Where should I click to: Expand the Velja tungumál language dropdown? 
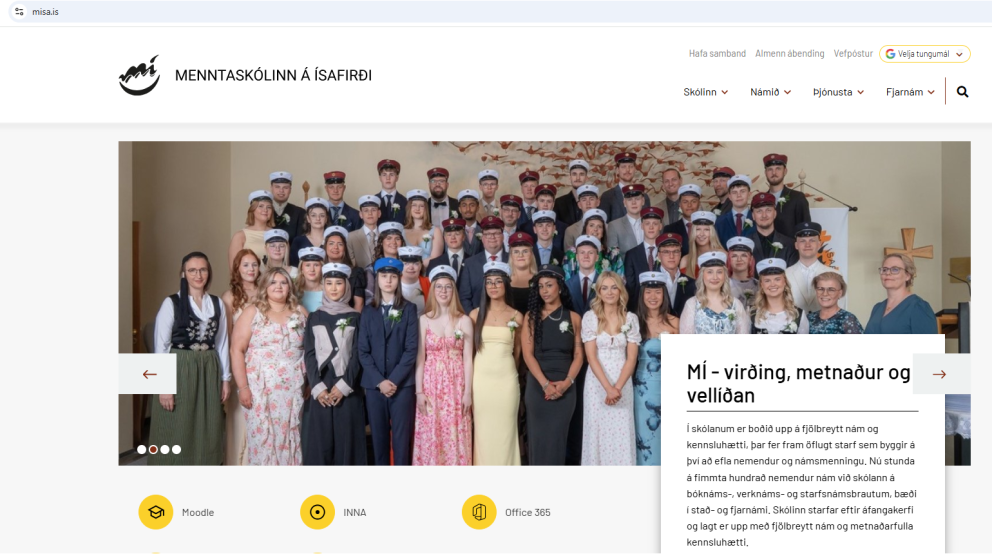[925, 54]
